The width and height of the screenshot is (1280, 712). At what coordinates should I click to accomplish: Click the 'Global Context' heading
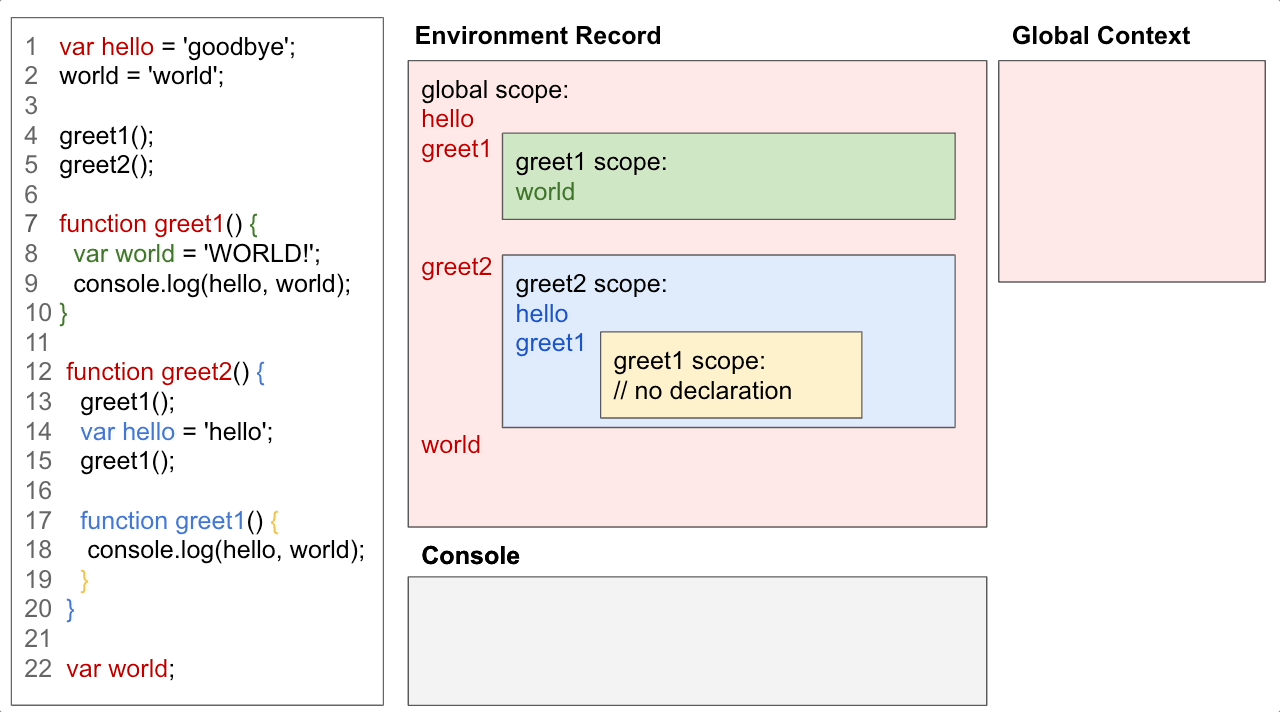1102,36
